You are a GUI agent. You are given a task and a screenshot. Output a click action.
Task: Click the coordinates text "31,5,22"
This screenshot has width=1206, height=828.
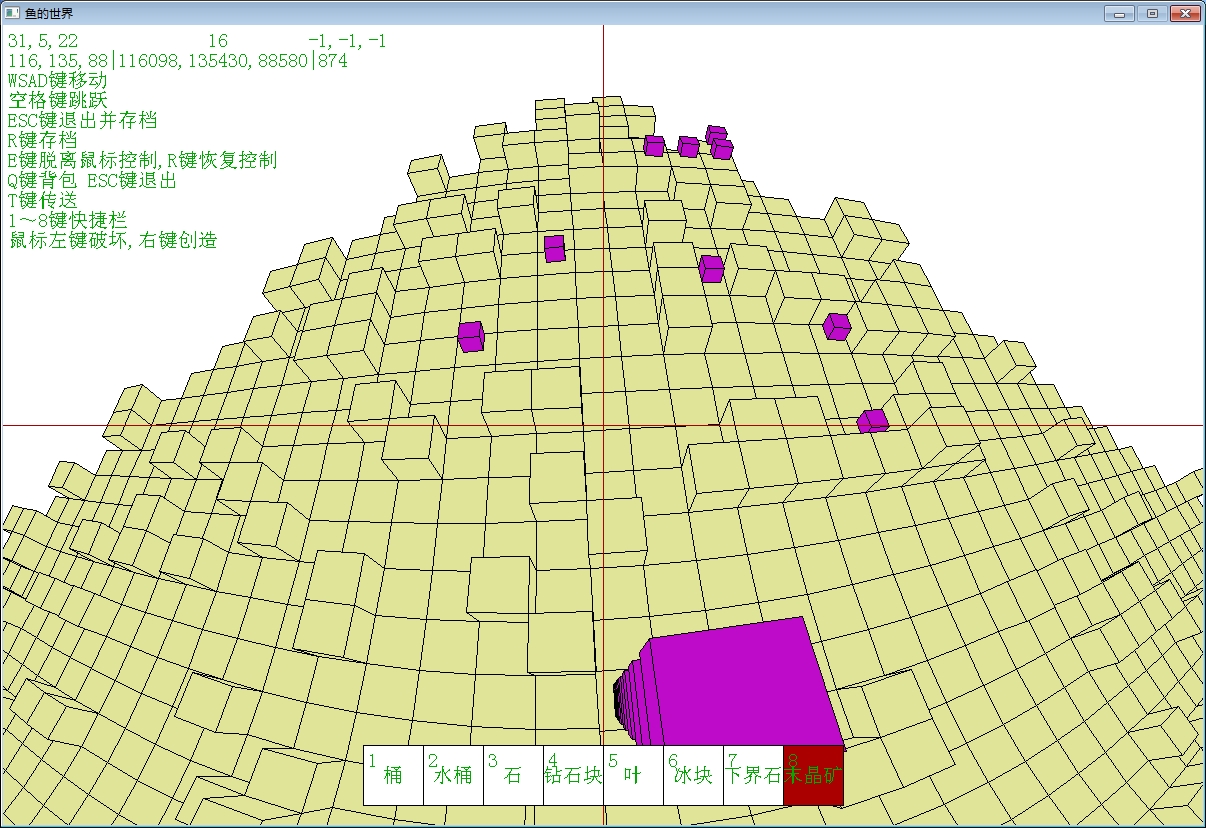click(x=43, y=41)
